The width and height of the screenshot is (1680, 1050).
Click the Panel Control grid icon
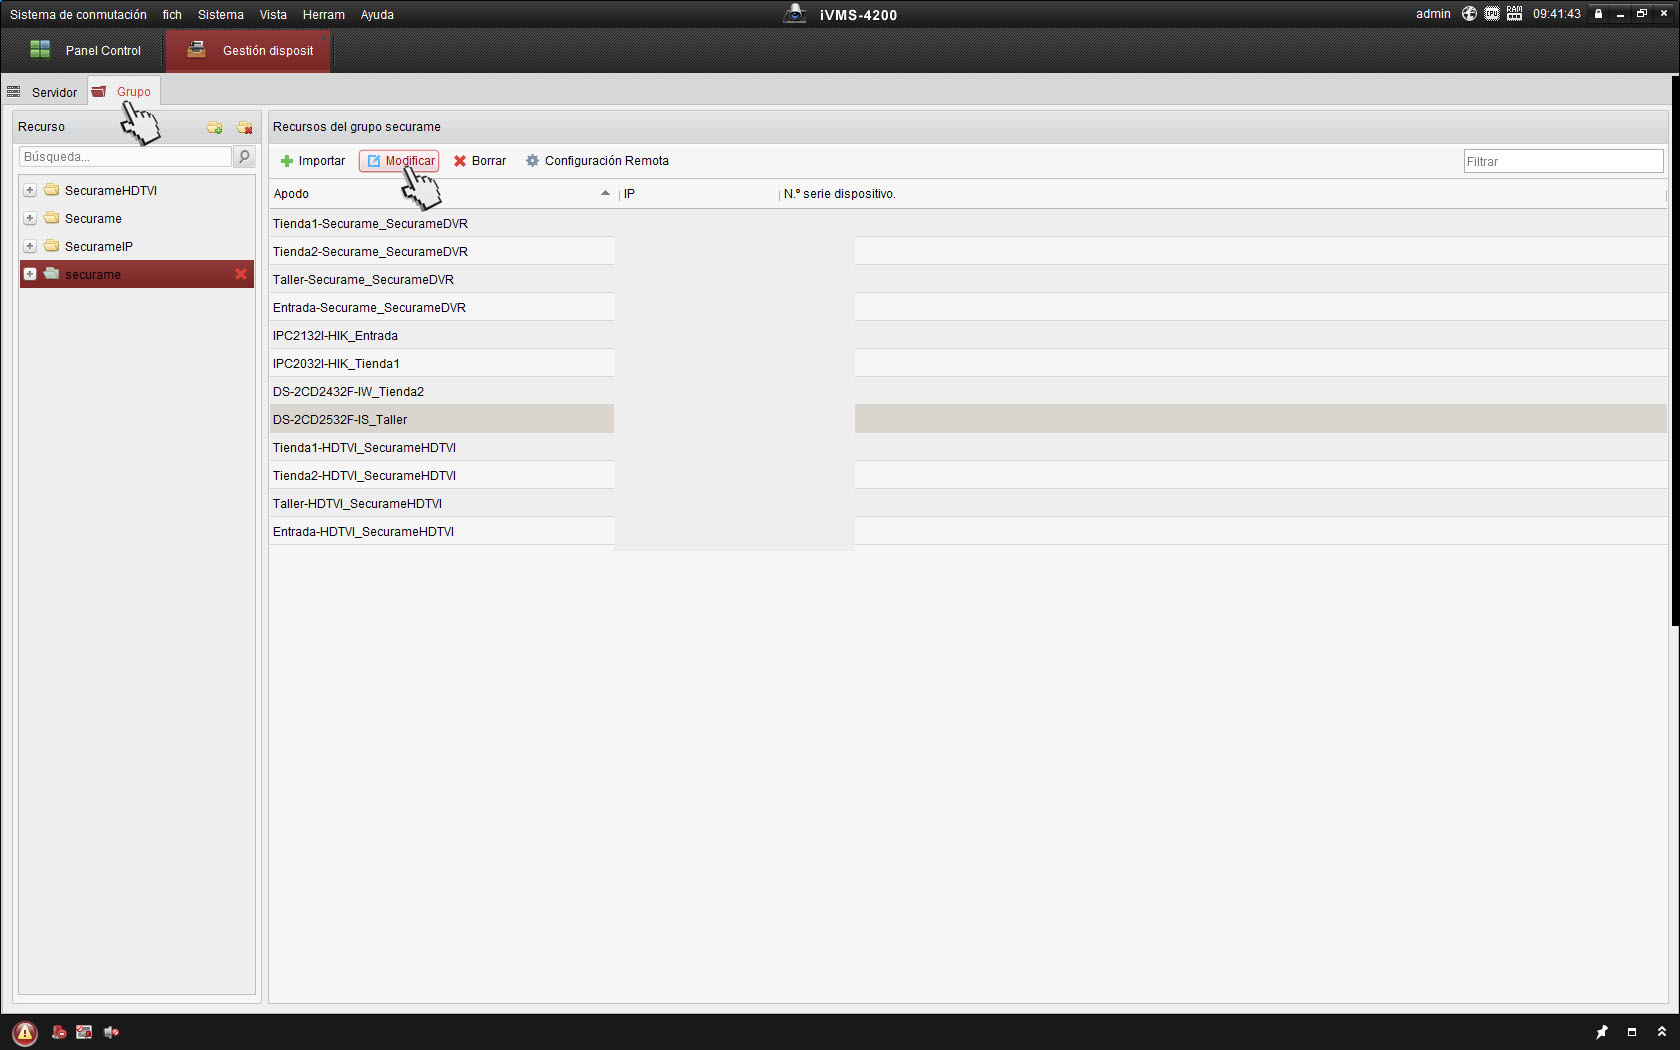click(x=40, y=49)
